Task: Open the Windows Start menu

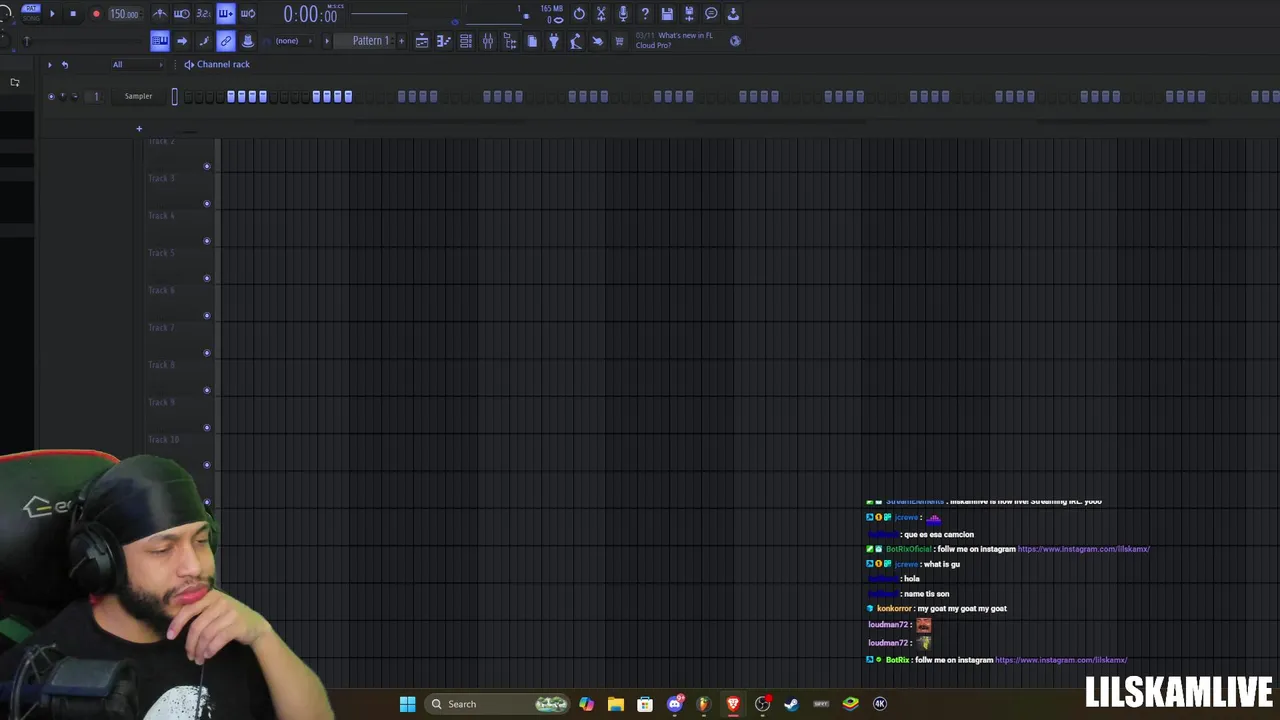Action: (x=407, y=704)
